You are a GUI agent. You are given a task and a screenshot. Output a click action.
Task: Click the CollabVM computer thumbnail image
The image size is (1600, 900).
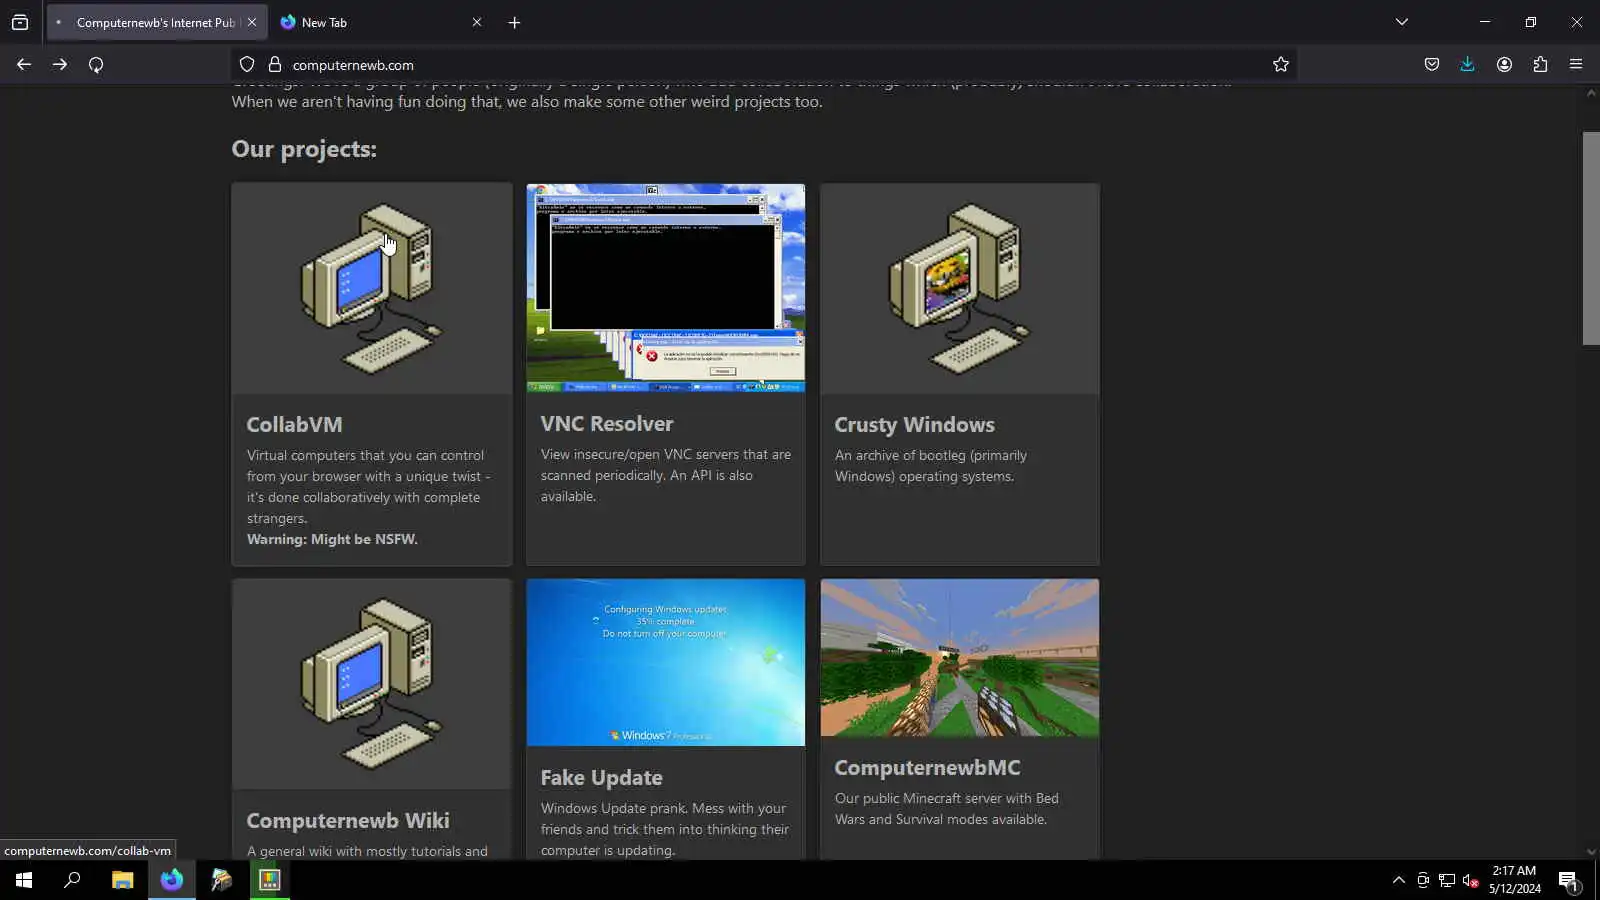(372, 289)
